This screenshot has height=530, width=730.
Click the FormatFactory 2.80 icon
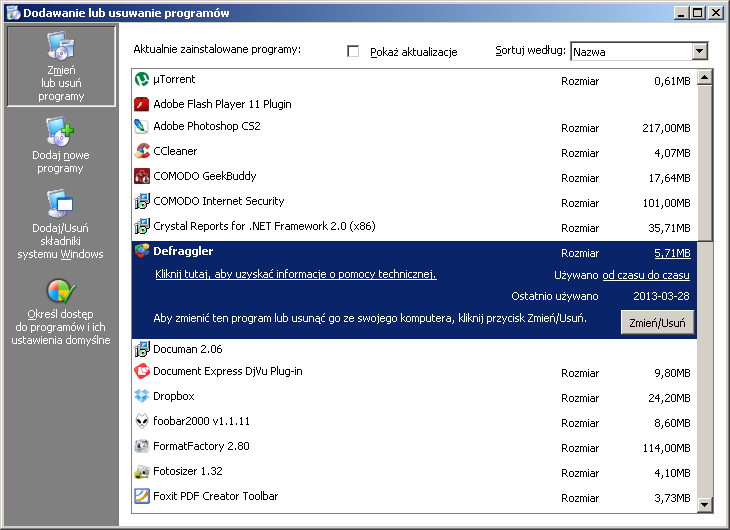[x=142, y=446]
